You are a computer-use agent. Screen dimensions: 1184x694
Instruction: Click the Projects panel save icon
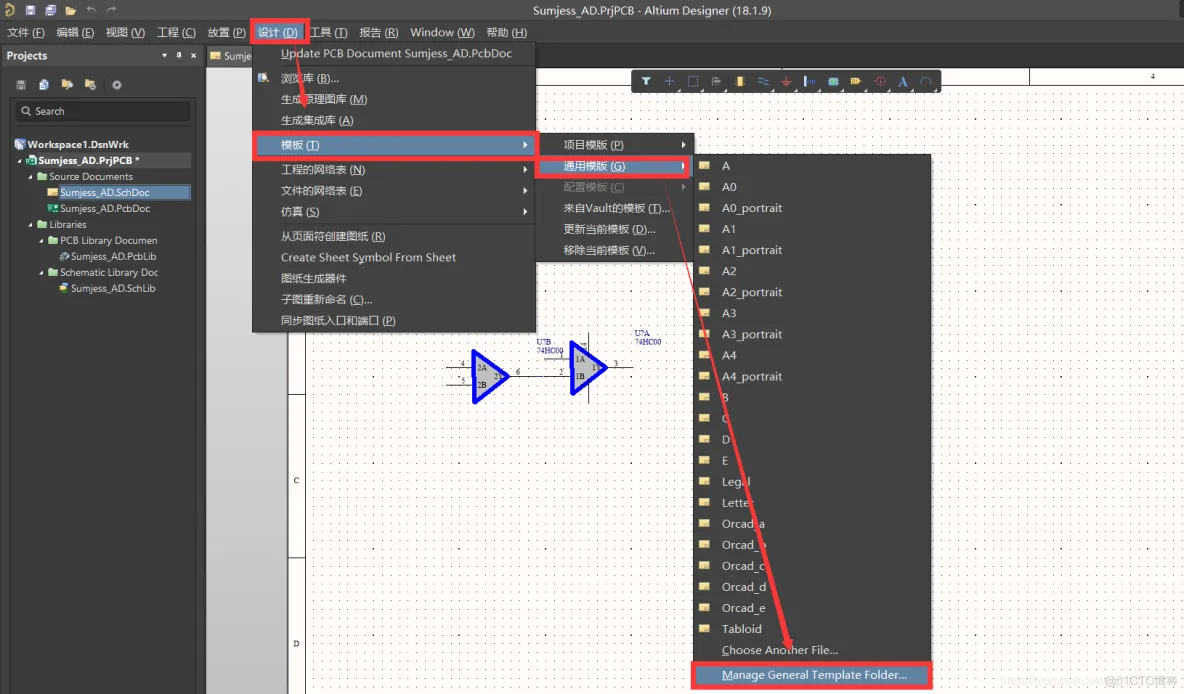[x=21, y=85]
